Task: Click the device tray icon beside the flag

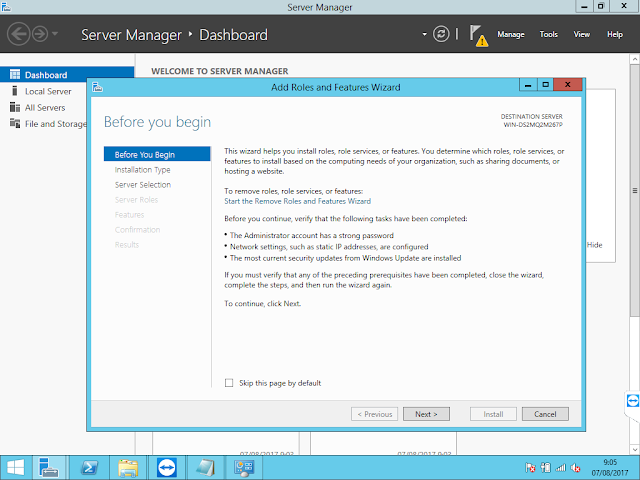Action: click(546, 468)
